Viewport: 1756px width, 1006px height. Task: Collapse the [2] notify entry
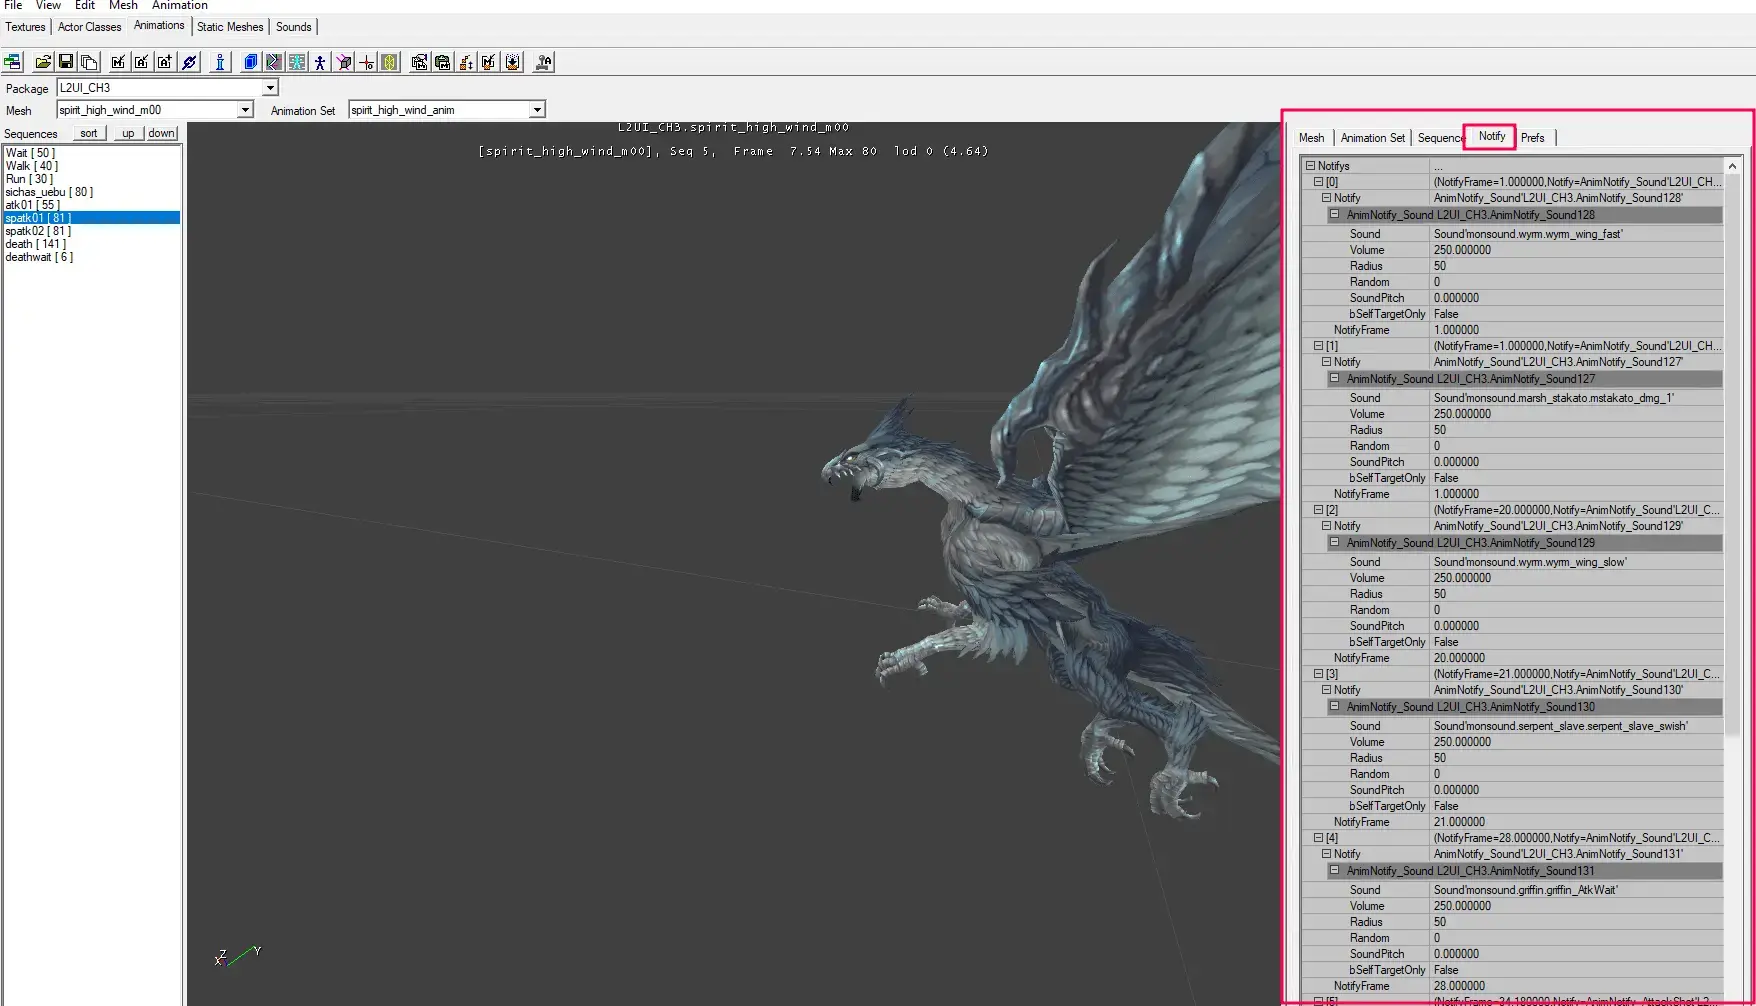coord(1318,510)
